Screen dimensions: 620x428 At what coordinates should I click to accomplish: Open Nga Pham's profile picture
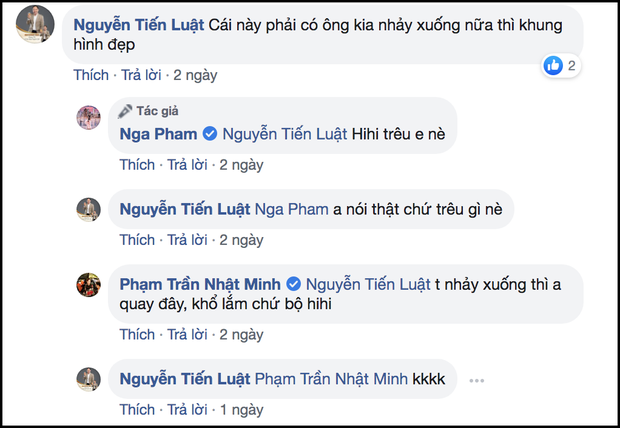coord(89,118)
